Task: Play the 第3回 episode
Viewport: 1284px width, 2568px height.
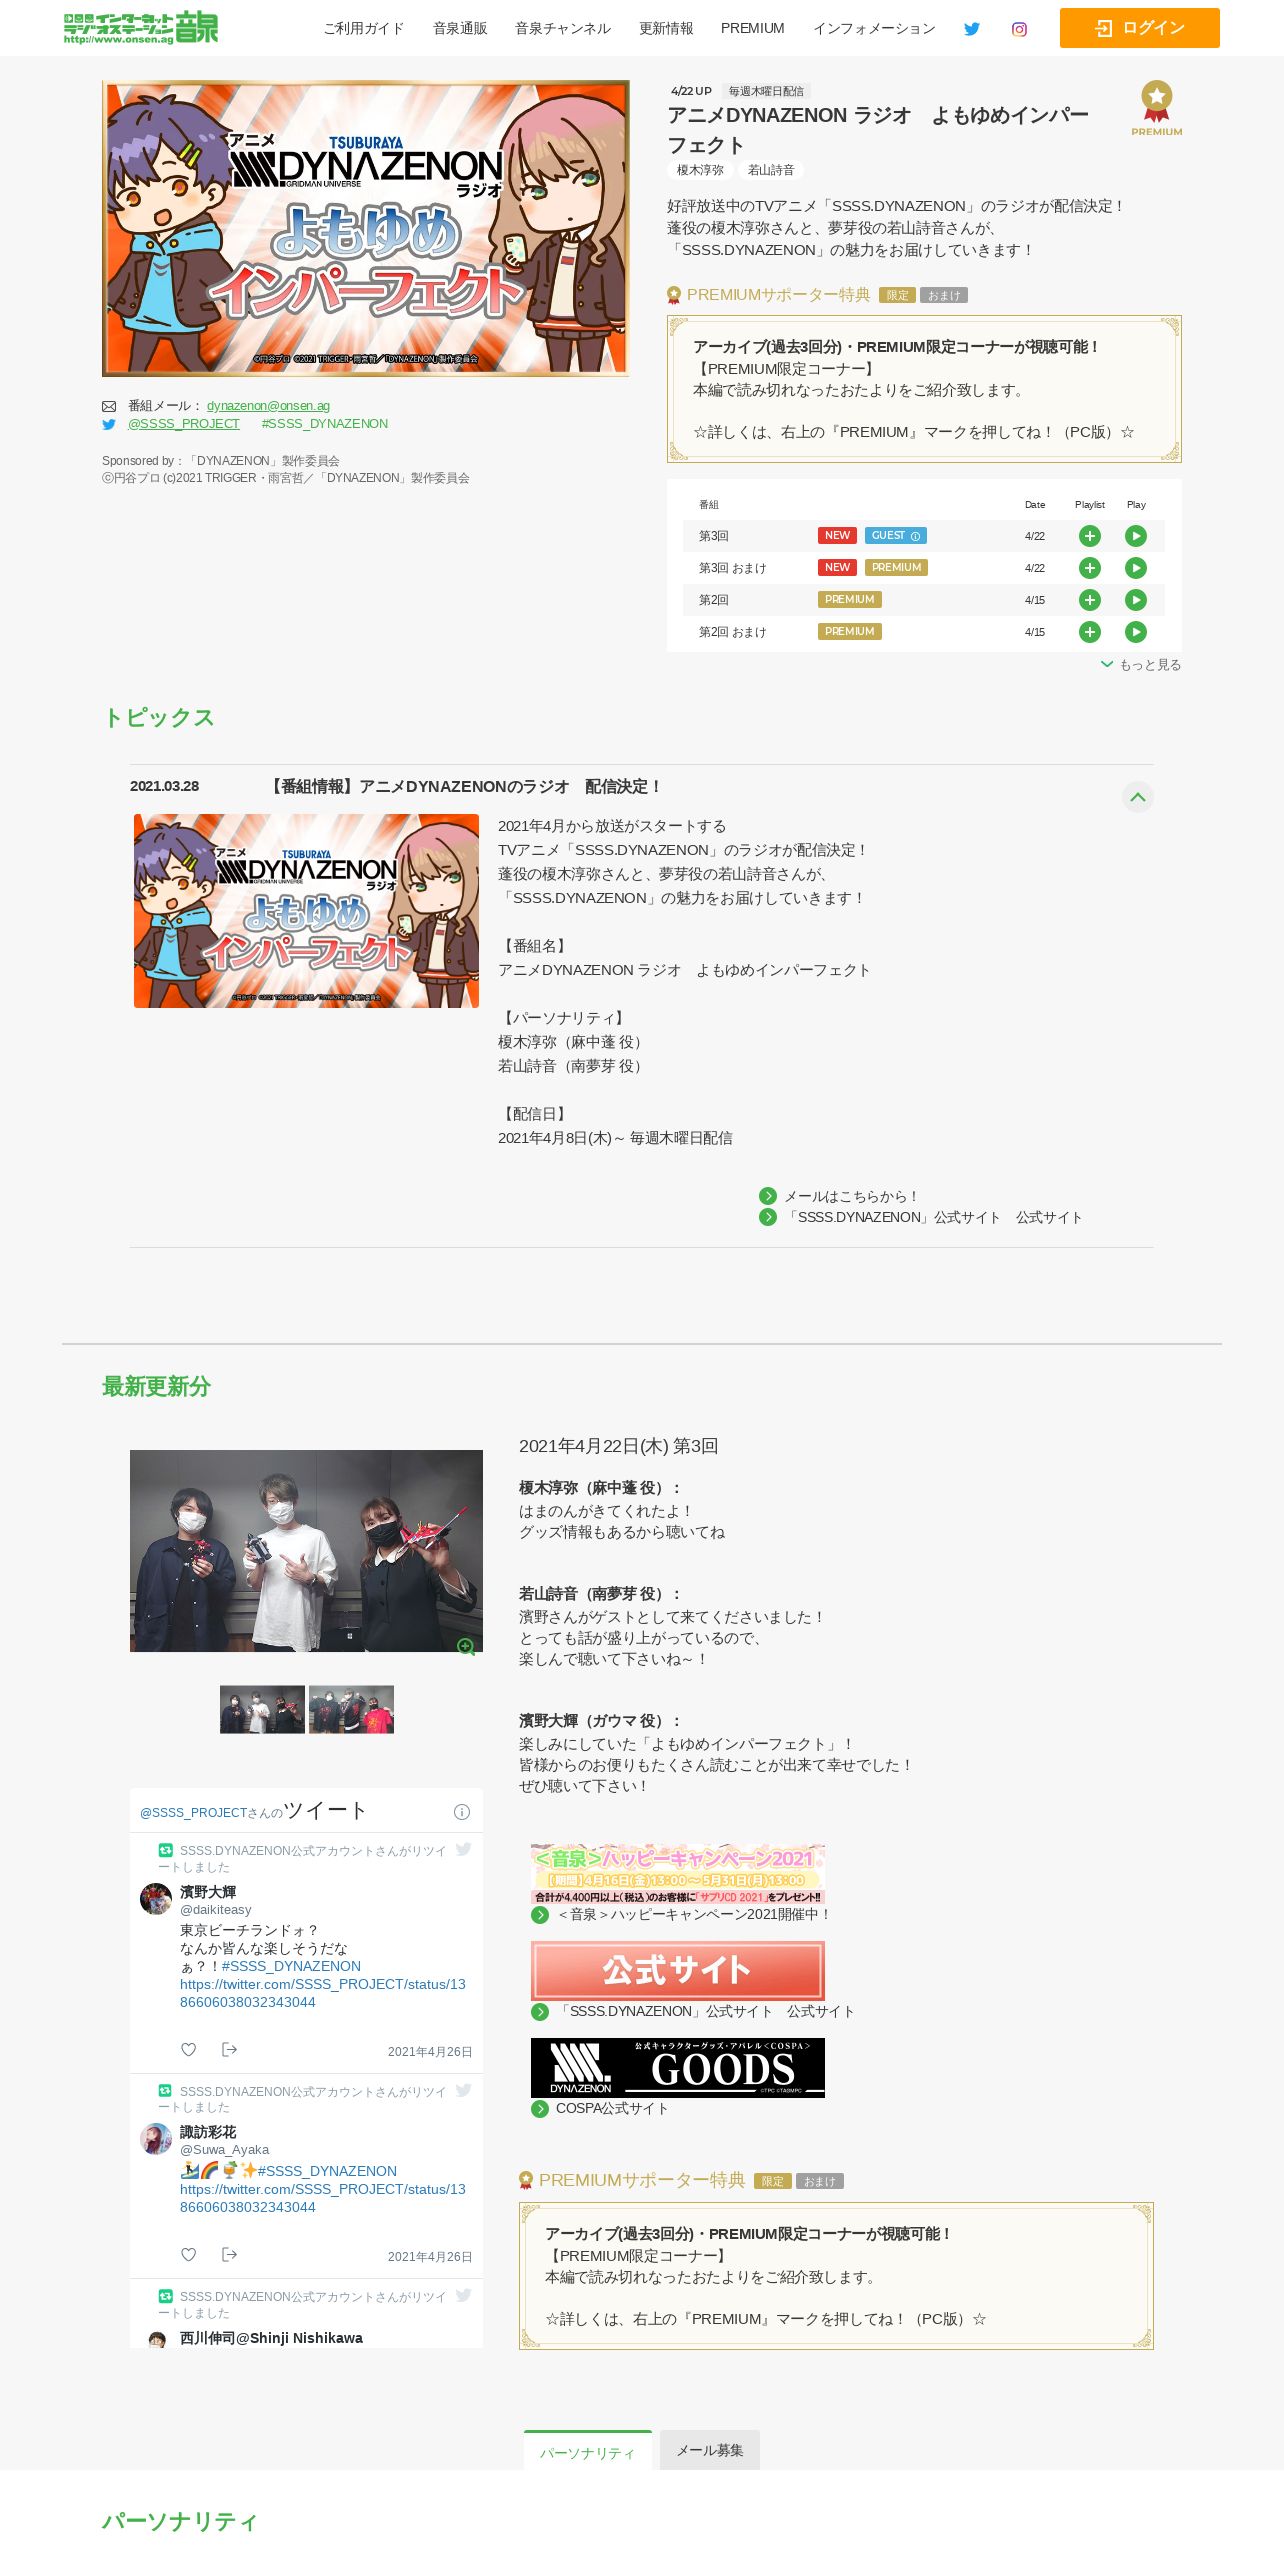Action: pyautogui.click(x=1136, y=536)
